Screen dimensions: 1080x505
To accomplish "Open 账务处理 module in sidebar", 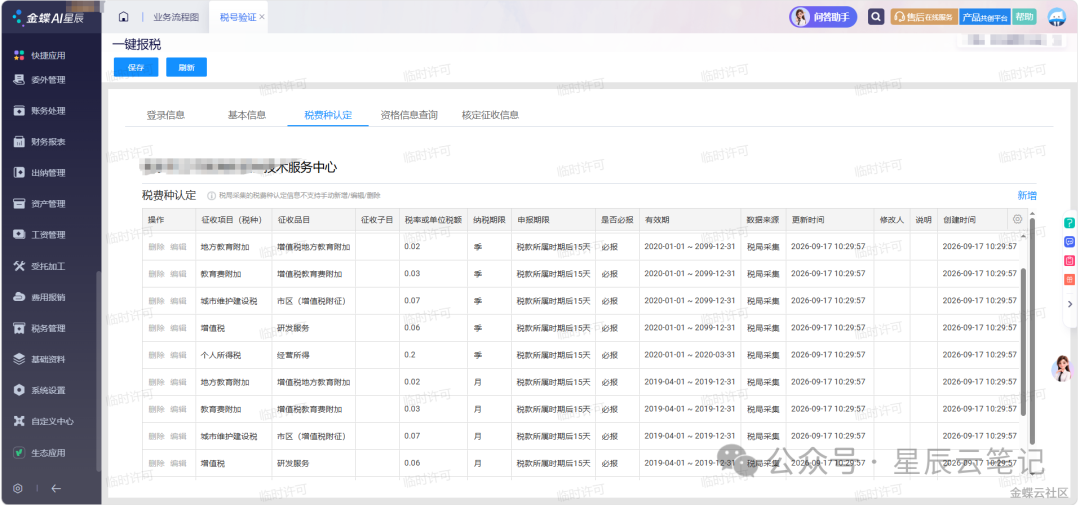I will 40,111.
